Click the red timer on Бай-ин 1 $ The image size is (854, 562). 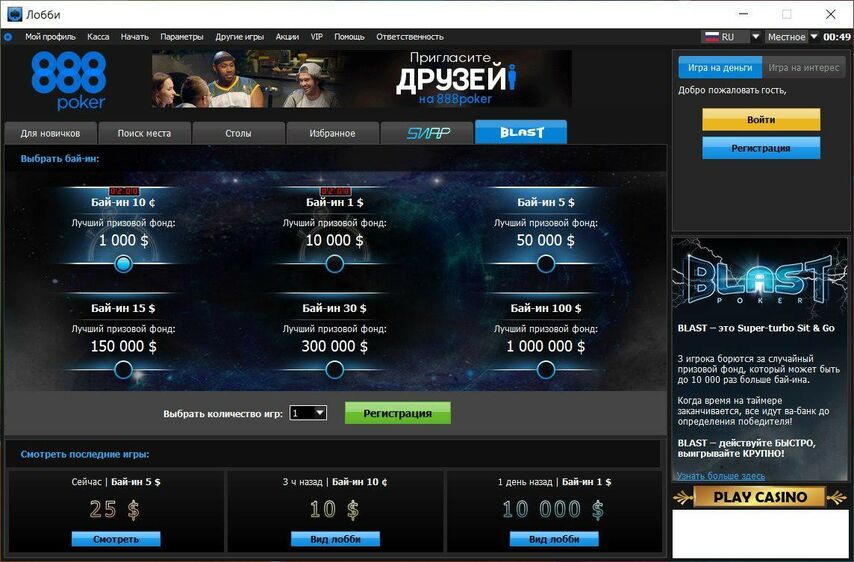335,191
